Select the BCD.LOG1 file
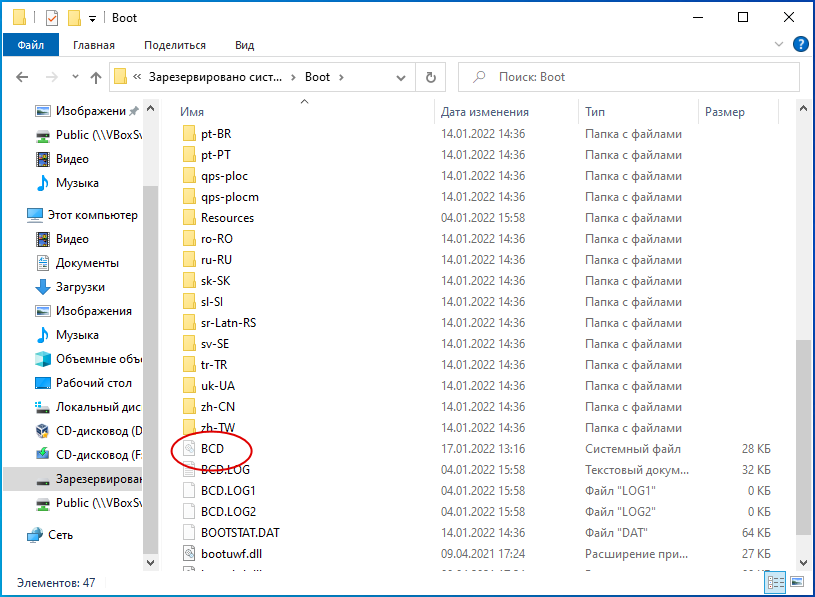 click(228, 491)
